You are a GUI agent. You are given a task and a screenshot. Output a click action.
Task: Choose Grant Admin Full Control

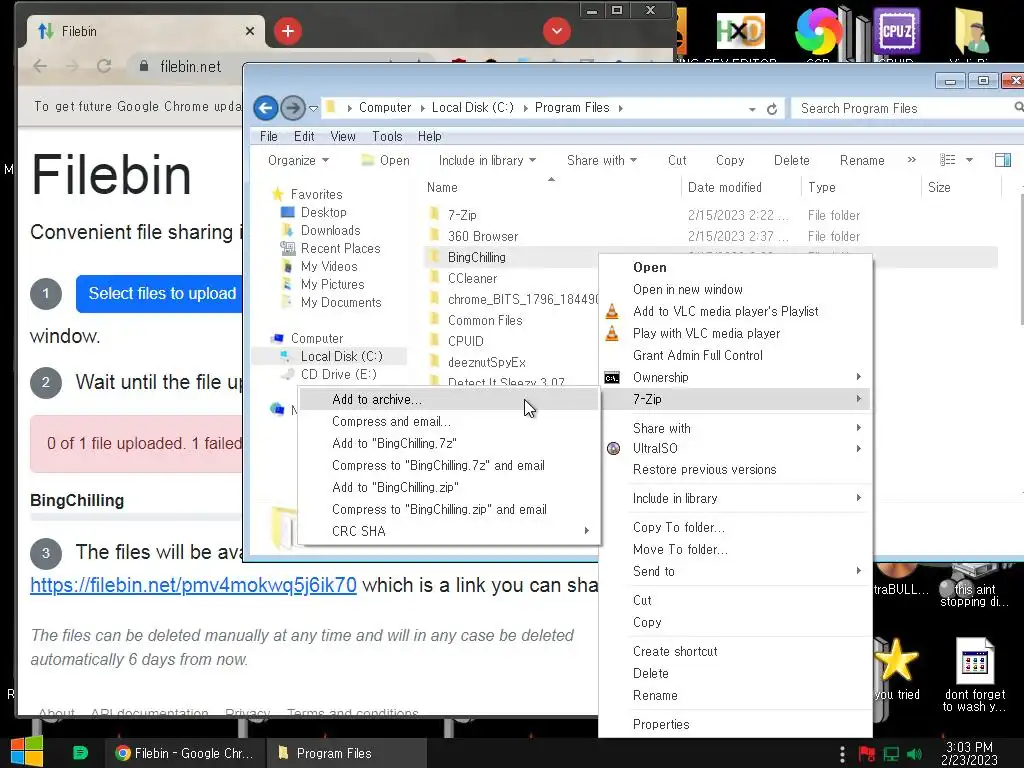coord(737,355)
